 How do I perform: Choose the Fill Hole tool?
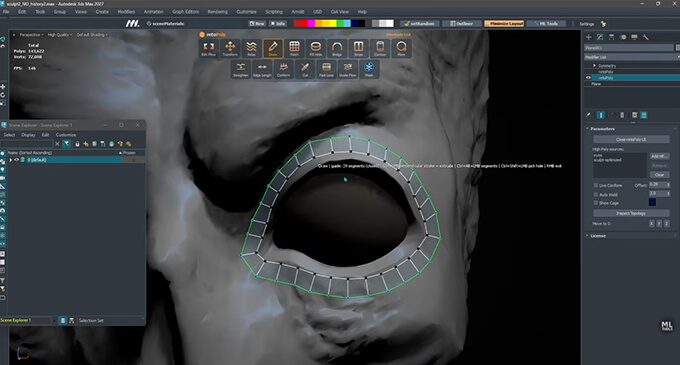(x=316, y=48)
